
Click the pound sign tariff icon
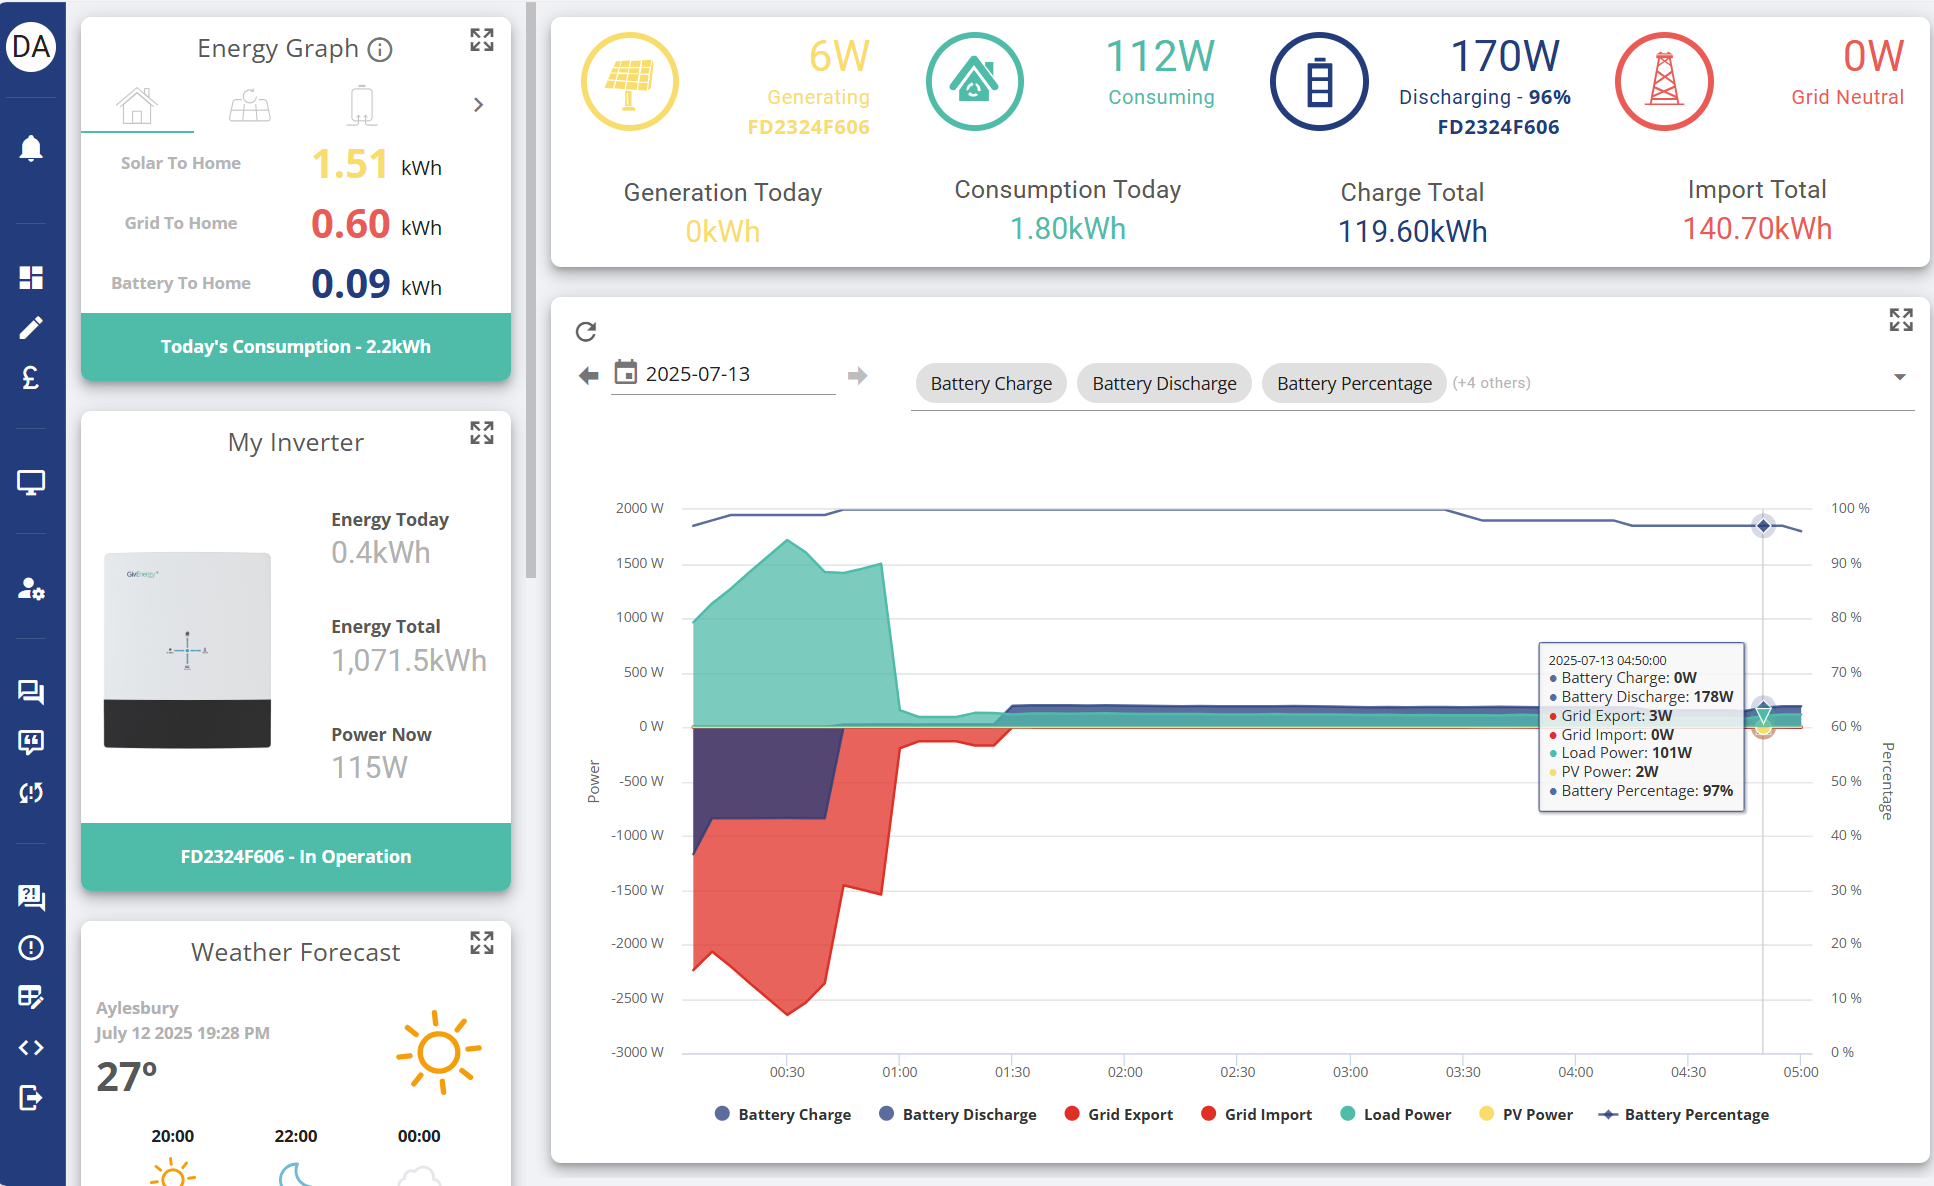(31, 378)
